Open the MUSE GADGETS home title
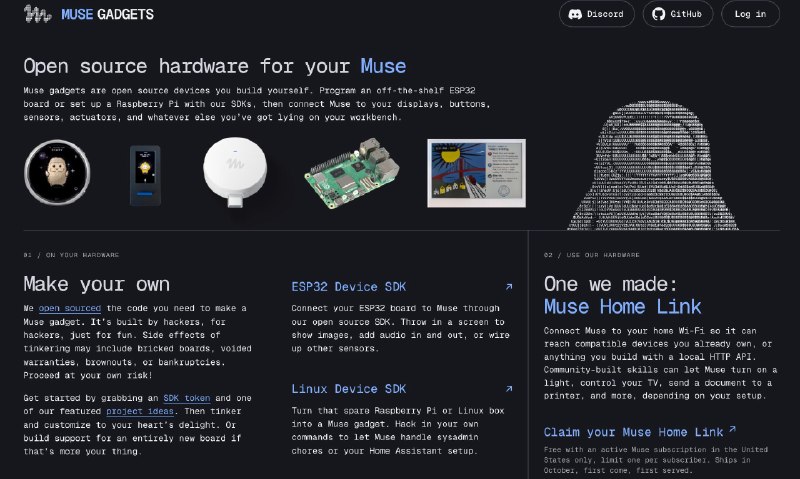This screenshot has width=800, height=479. [107, 14]
